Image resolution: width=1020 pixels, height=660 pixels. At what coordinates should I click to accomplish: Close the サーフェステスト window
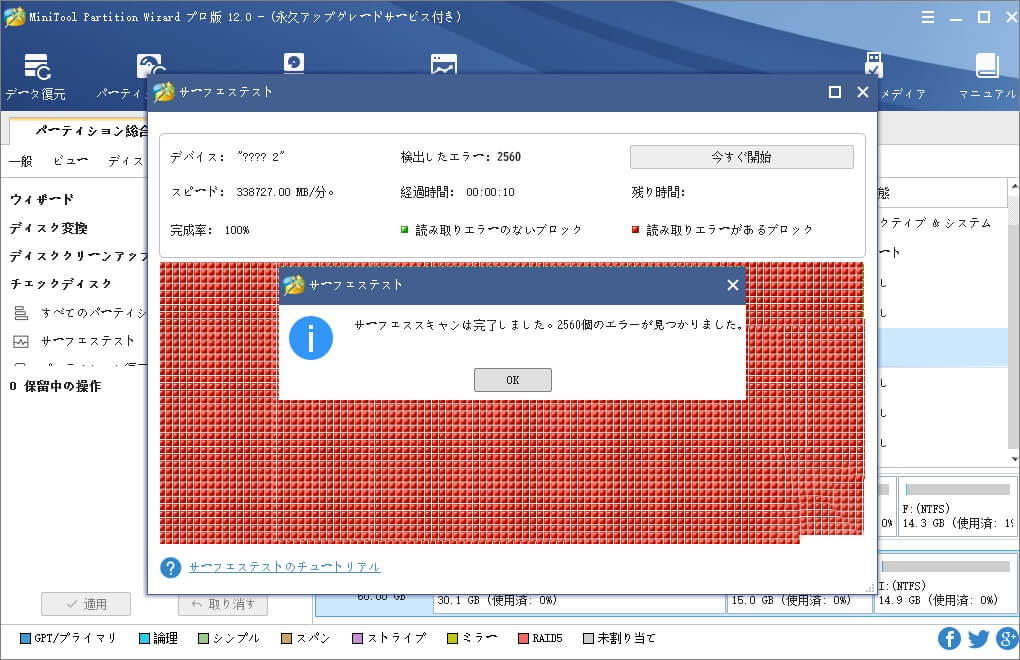coord(863,92)
